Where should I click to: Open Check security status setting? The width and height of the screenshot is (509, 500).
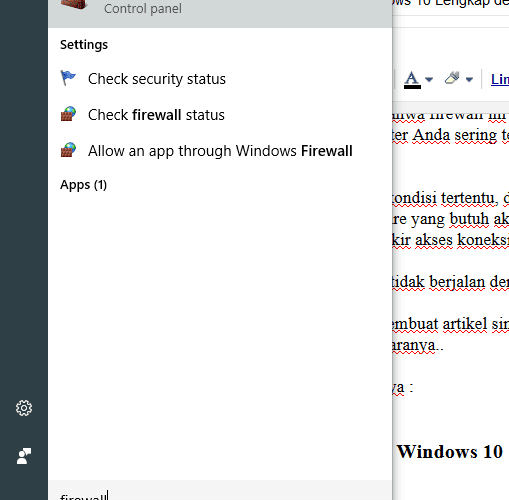(157, 79)
